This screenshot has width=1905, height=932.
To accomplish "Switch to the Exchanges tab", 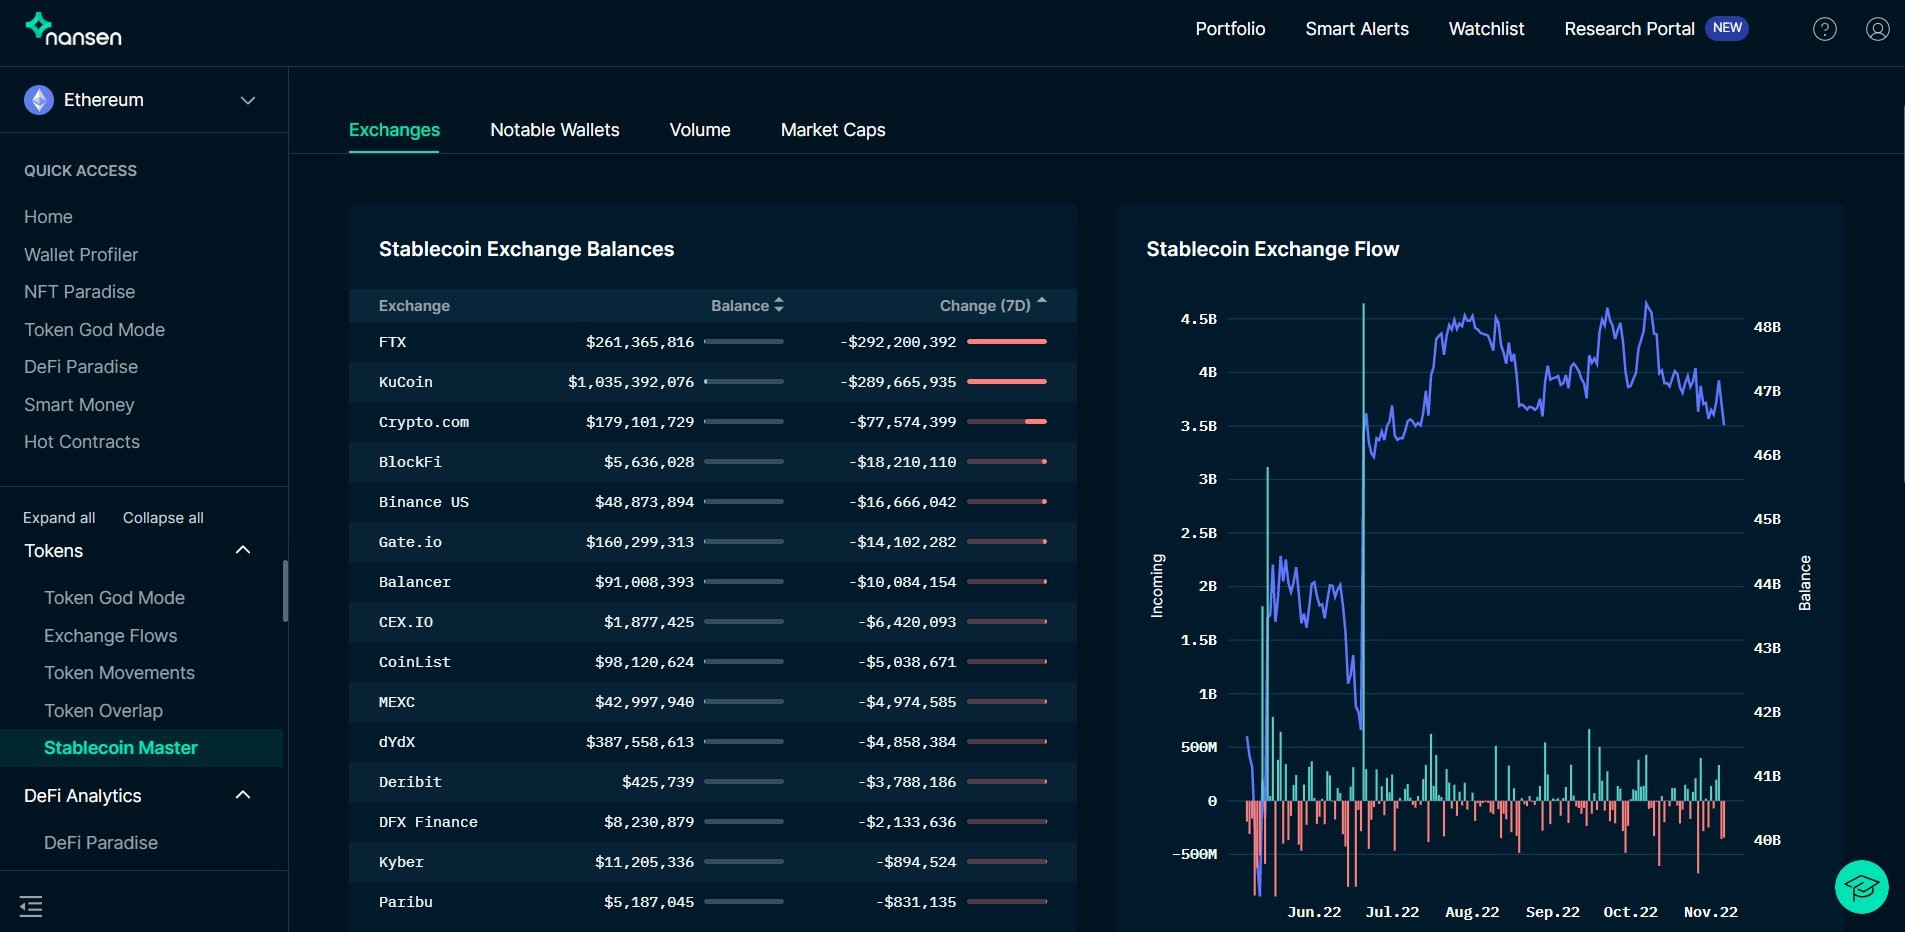I will coord(394,130).
